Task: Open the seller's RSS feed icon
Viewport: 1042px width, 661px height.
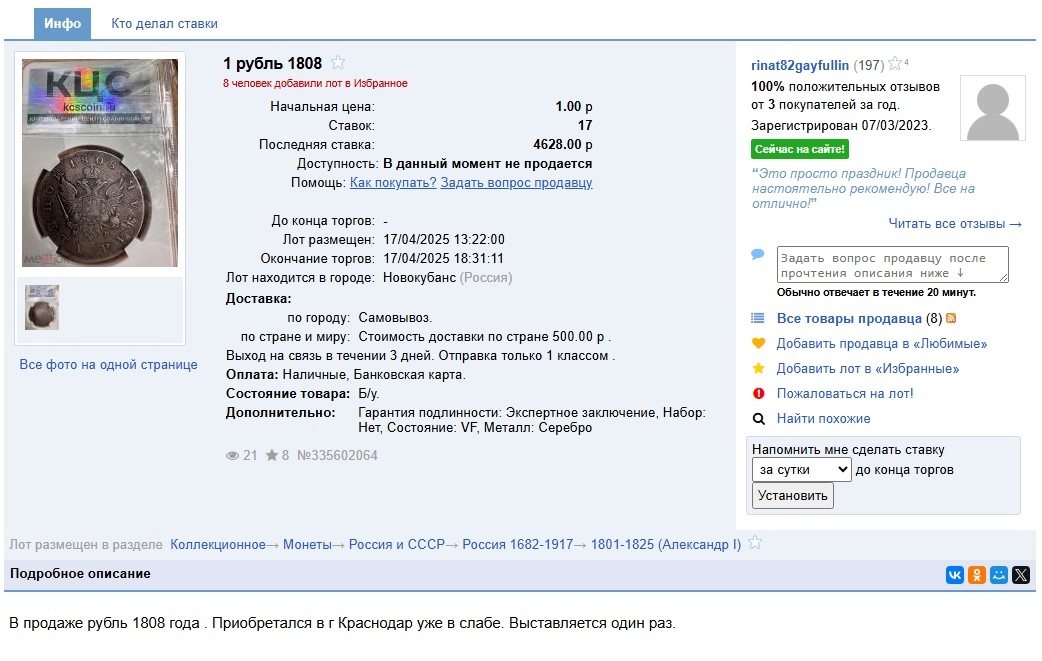Action: (x=951, y=319)
